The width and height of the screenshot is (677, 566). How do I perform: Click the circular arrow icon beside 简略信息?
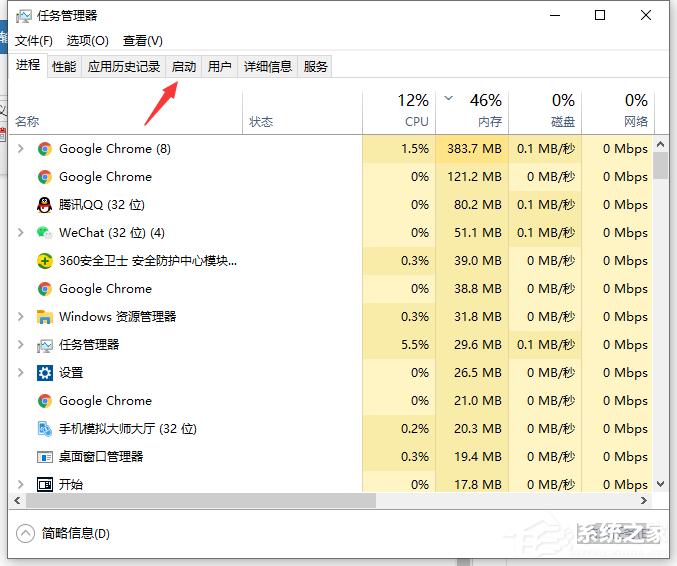coord(25,534)
